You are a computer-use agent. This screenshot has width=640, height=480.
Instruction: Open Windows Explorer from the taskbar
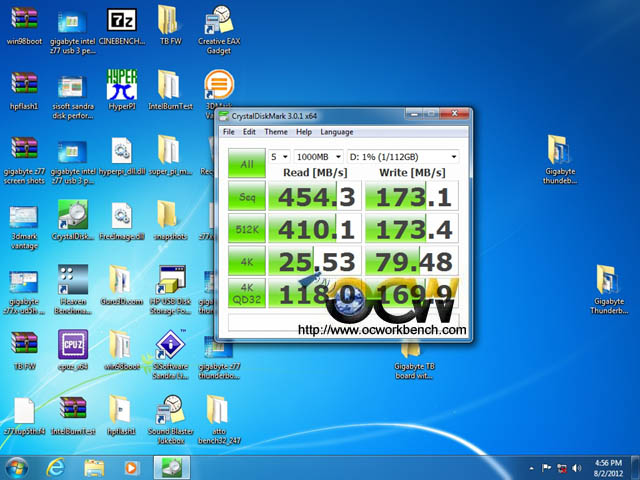94,468
